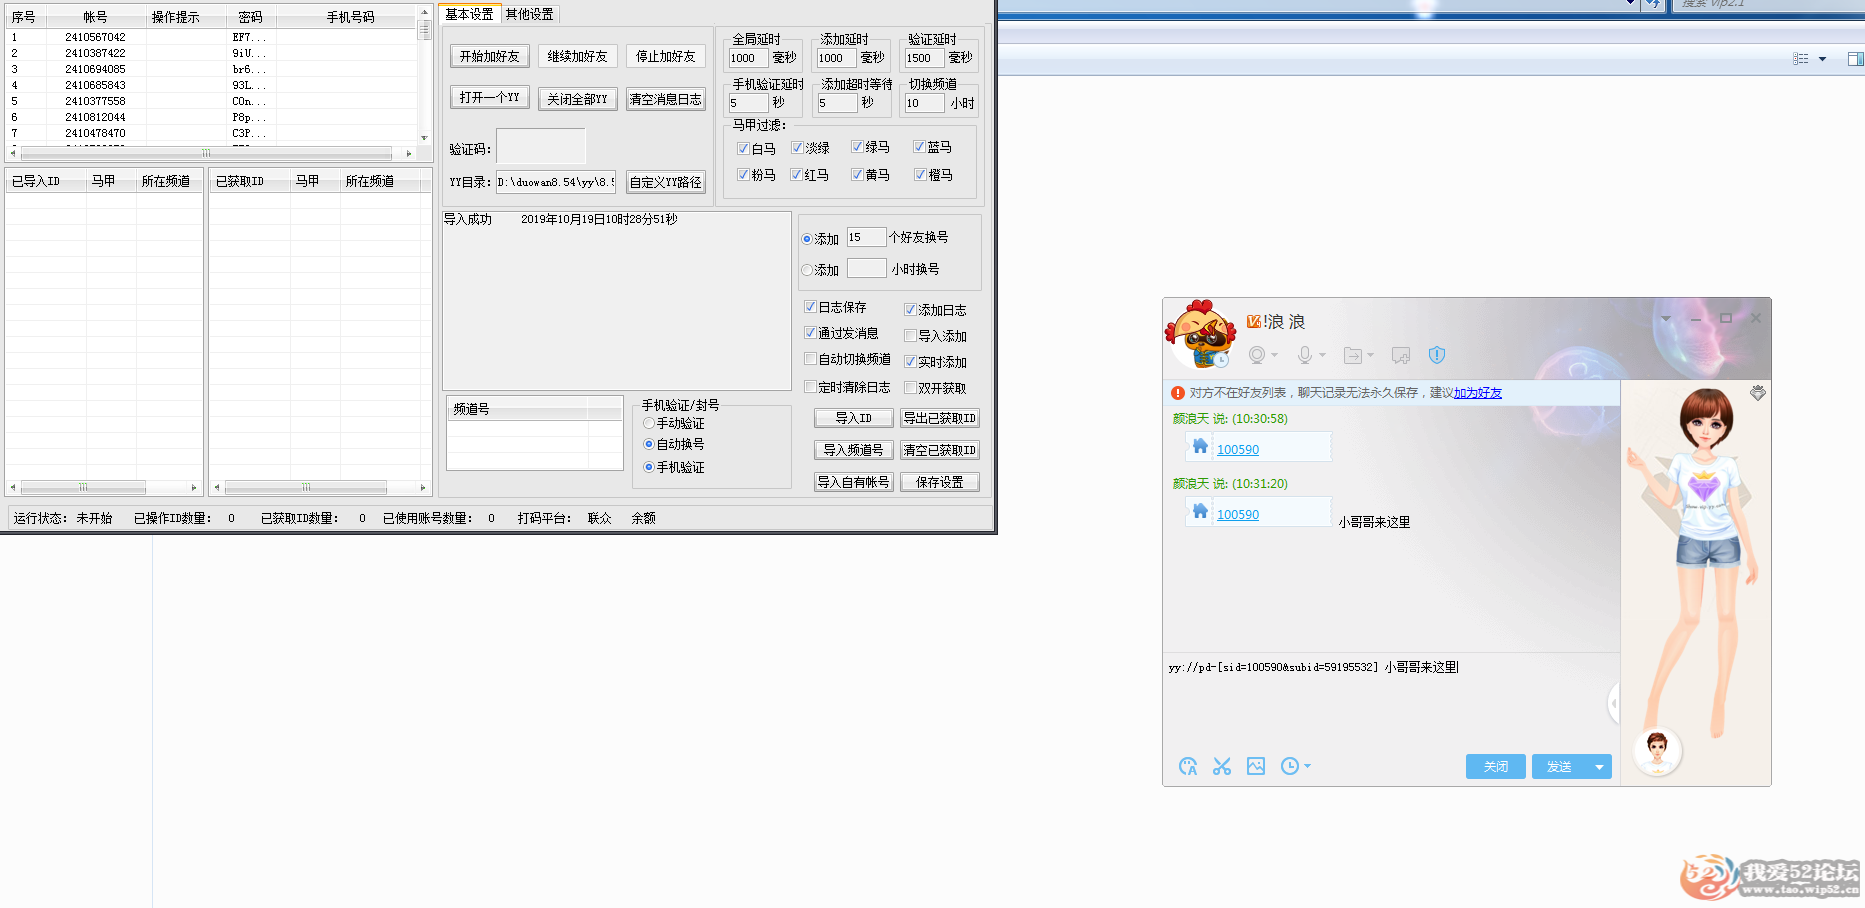This screenshot has width=1865, height=908.
Task: Uncheck the 蓝马 filter checkbox
Action: click(x=919, y=147)
